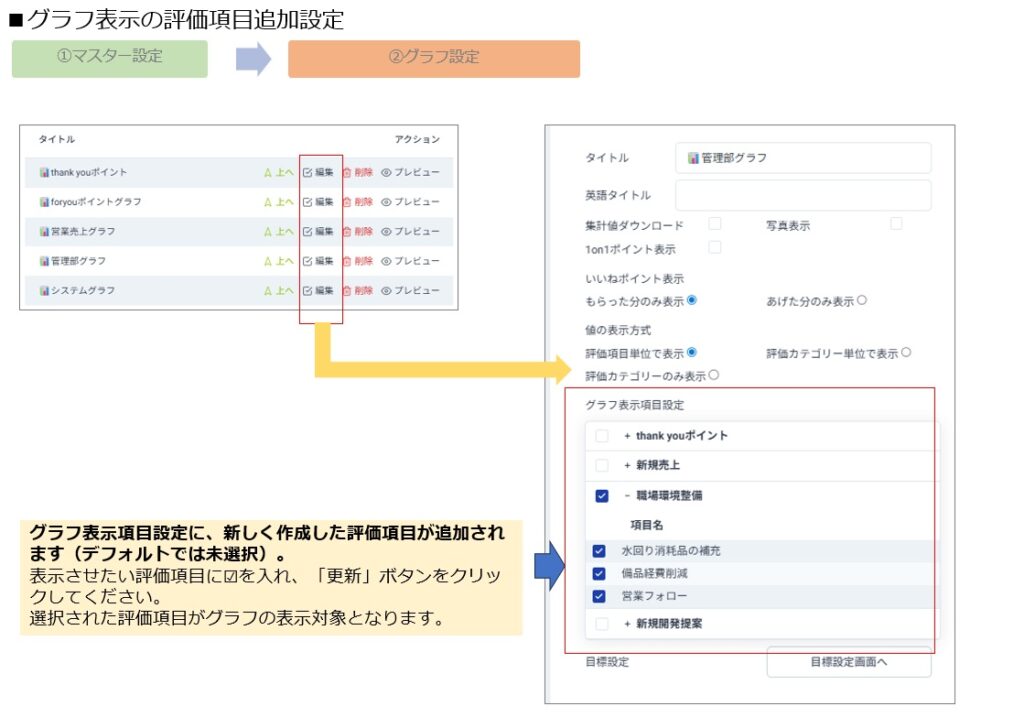Viewport: 1024px width, 717px height.
Task: Click move-up arrow for foryouポイントグラフ
Action: pyautogui.click(x=268, y=202)
